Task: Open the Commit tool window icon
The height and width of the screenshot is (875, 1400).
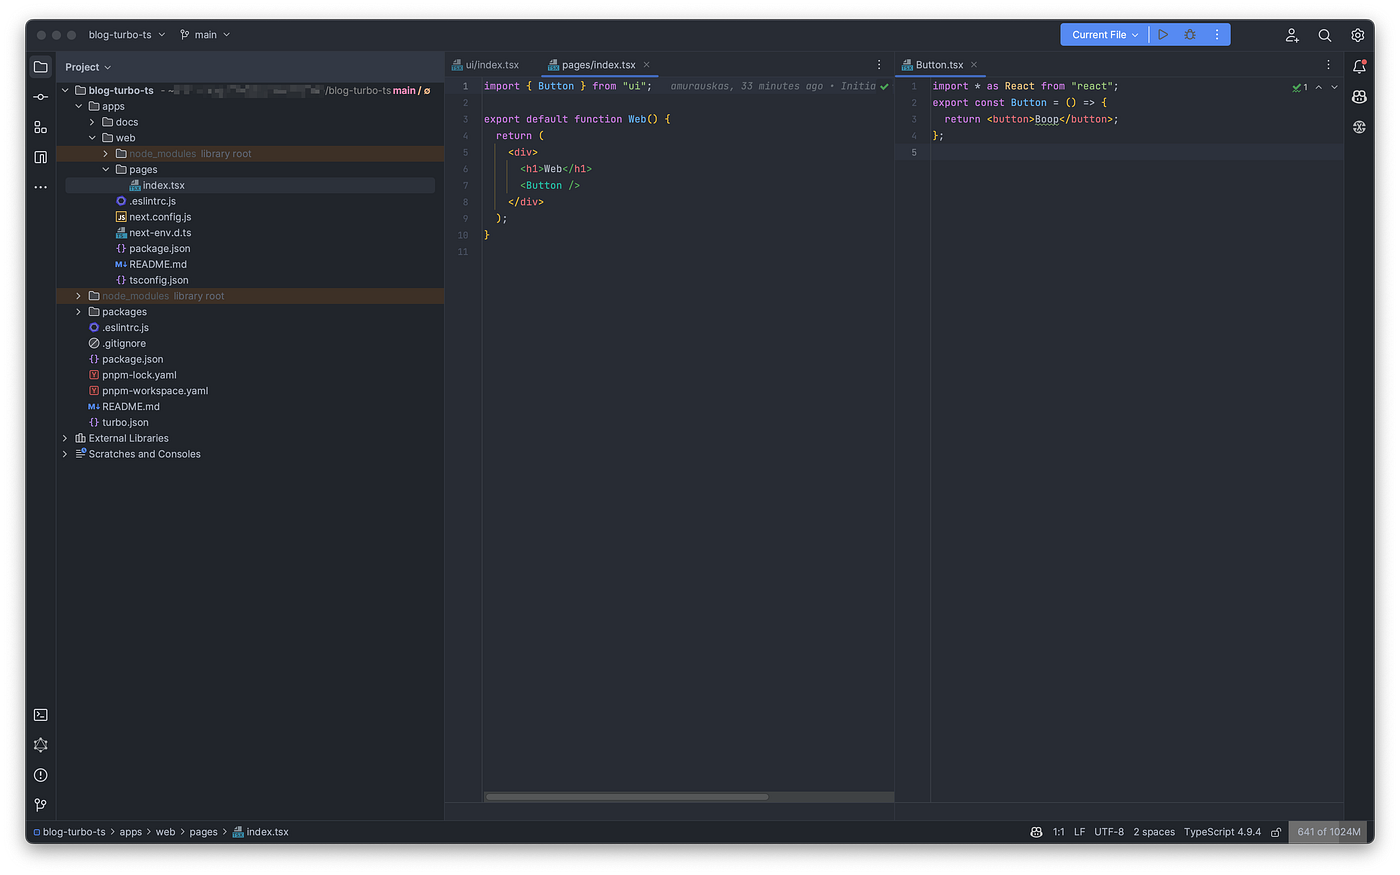Action: [x=40, y=97]
